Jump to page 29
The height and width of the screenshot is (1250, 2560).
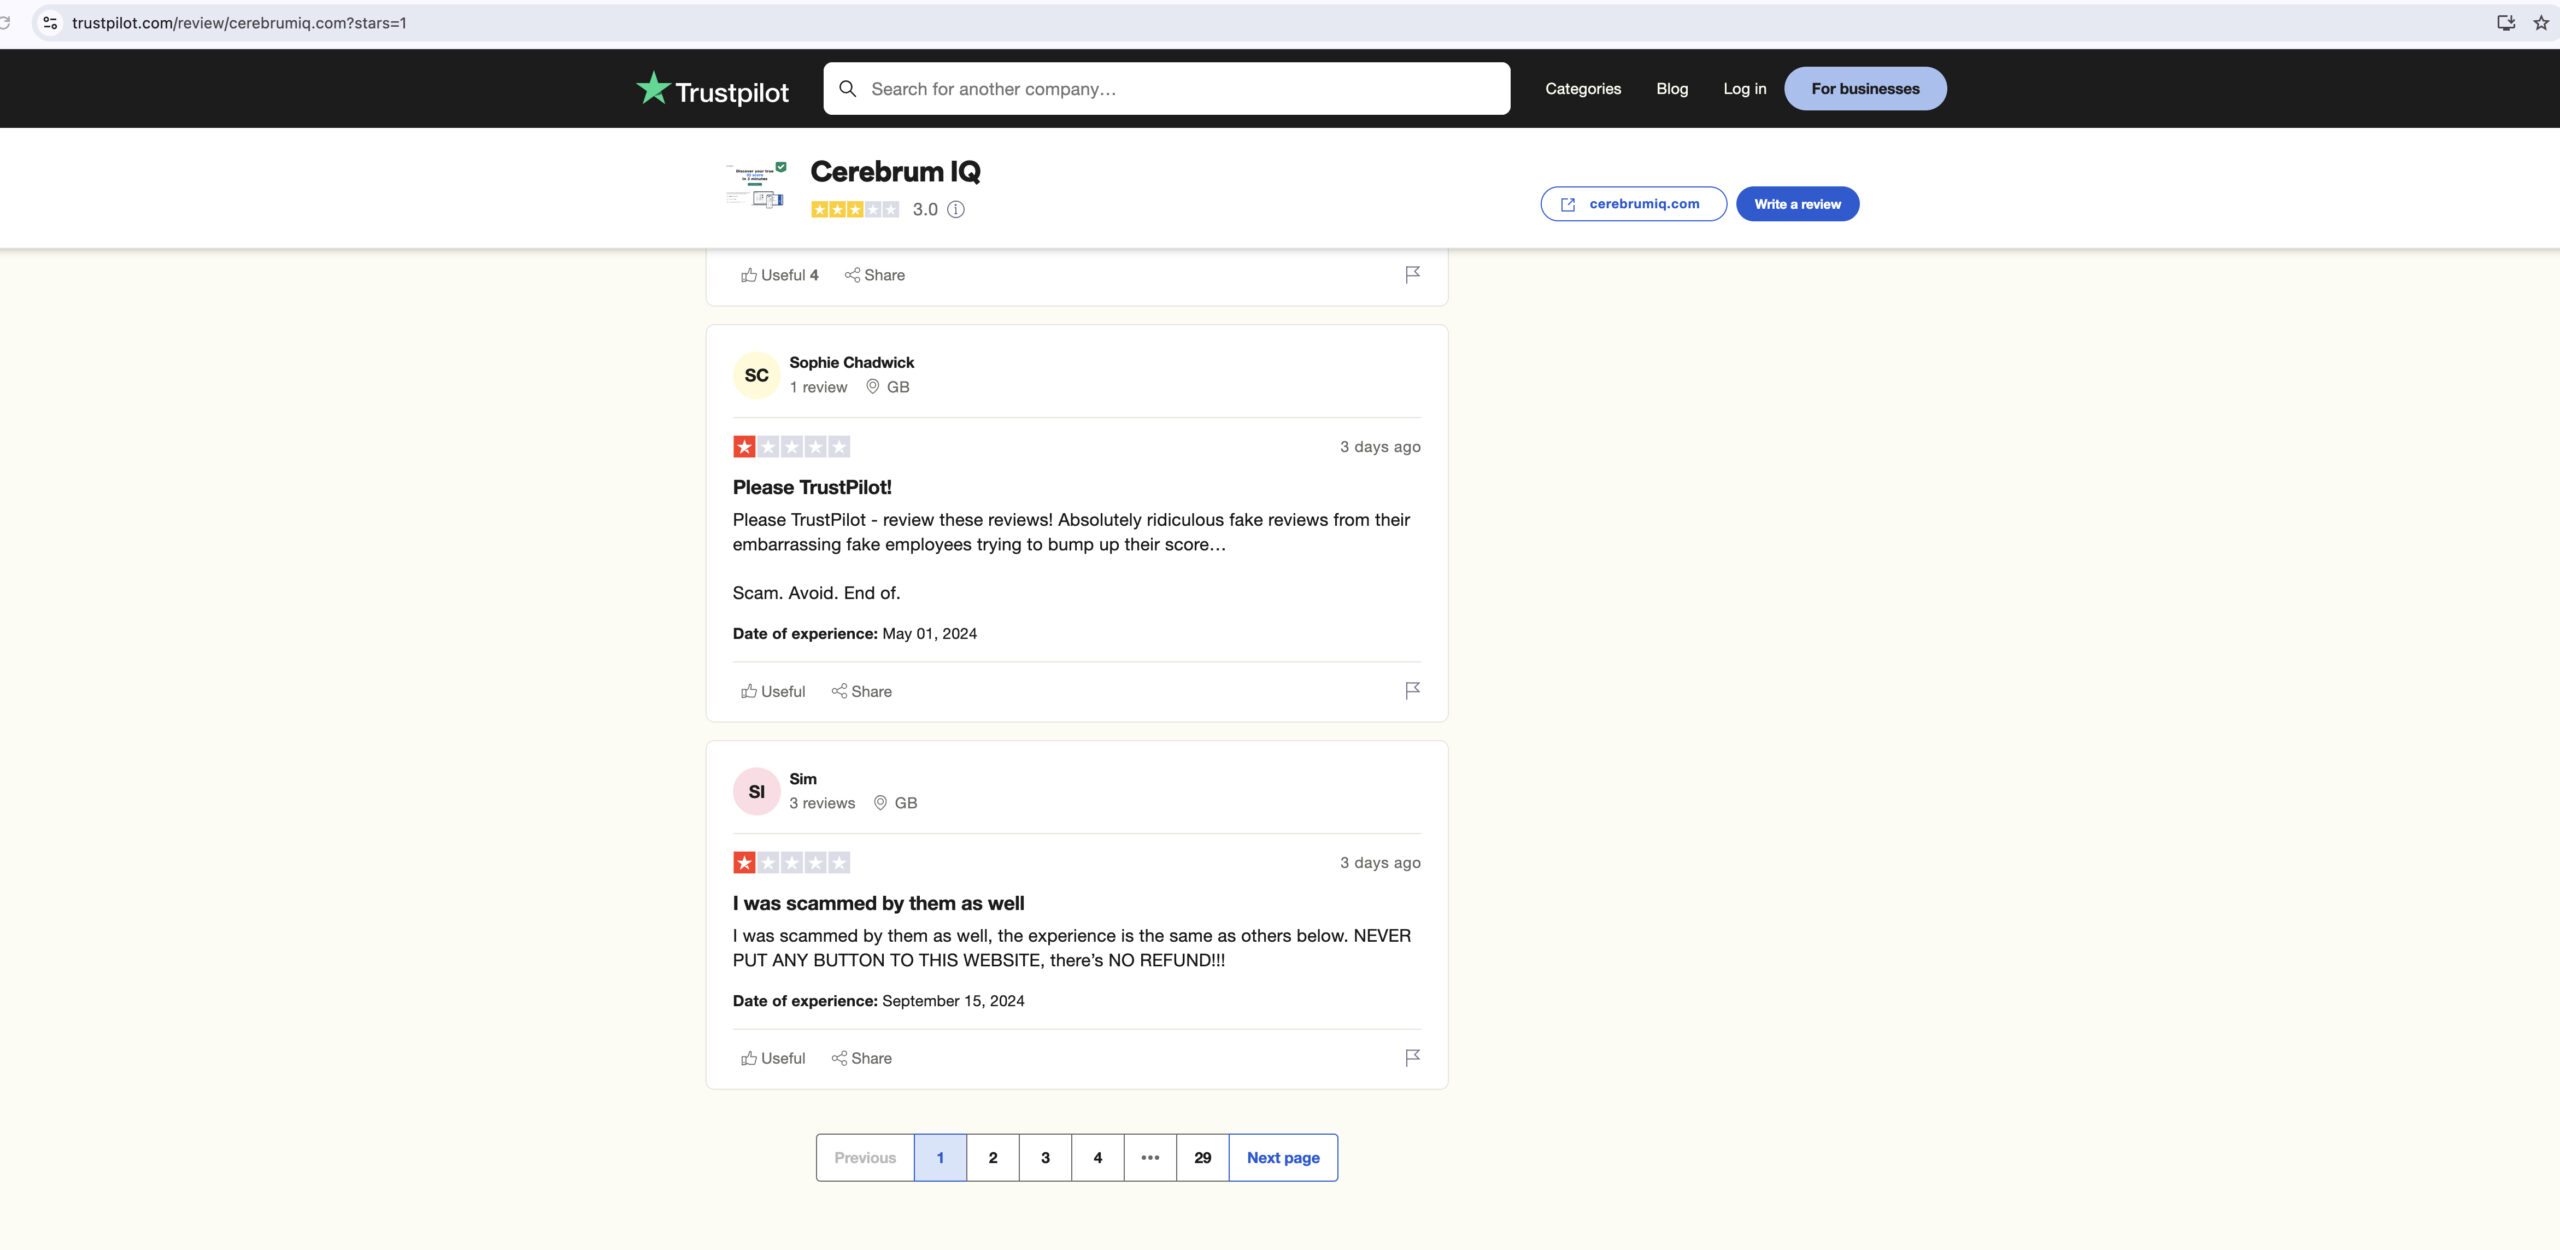point(1203,1157)
